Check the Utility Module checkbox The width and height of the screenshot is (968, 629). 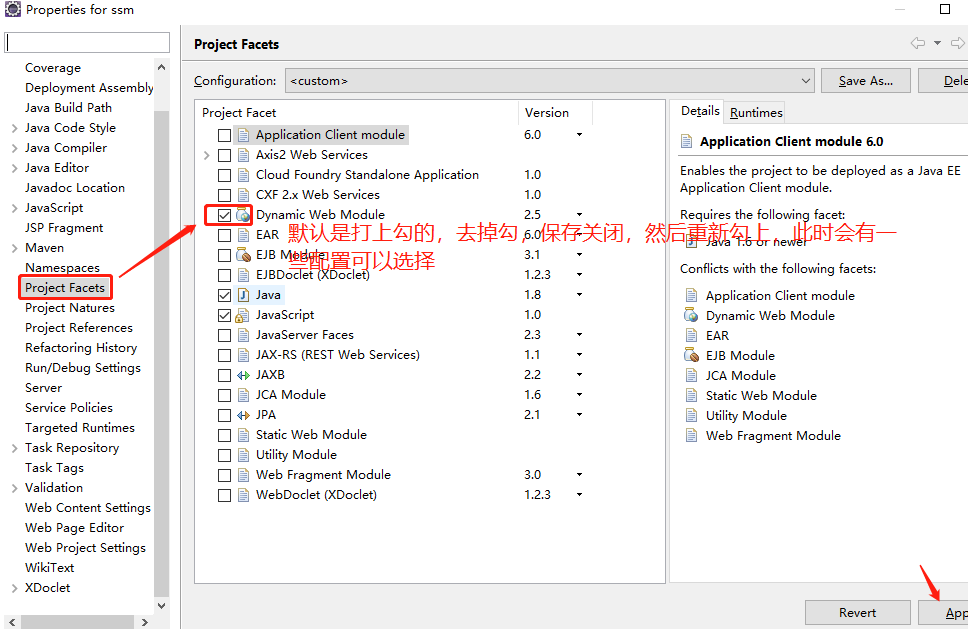(x=225, y=456)
